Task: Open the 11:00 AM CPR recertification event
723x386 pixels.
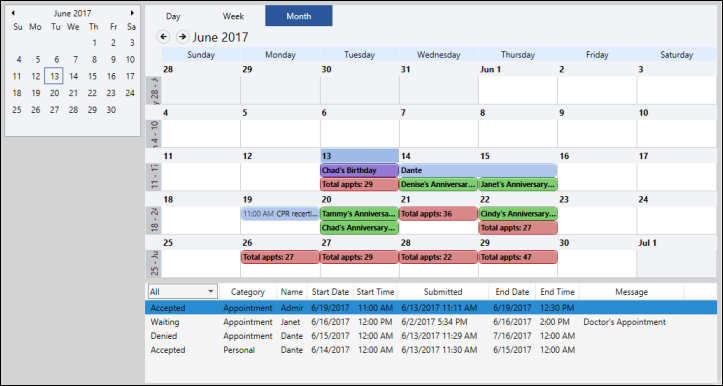Action: [x=280, y=214]
